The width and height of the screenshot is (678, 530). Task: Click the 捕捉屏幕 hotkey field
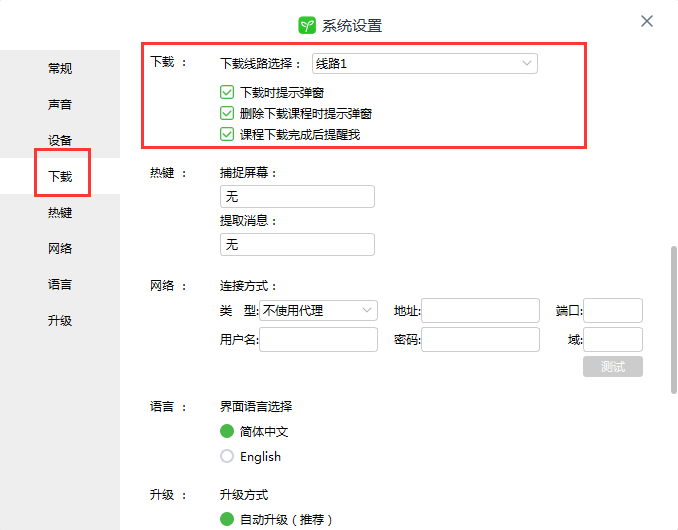click(297, 197)
